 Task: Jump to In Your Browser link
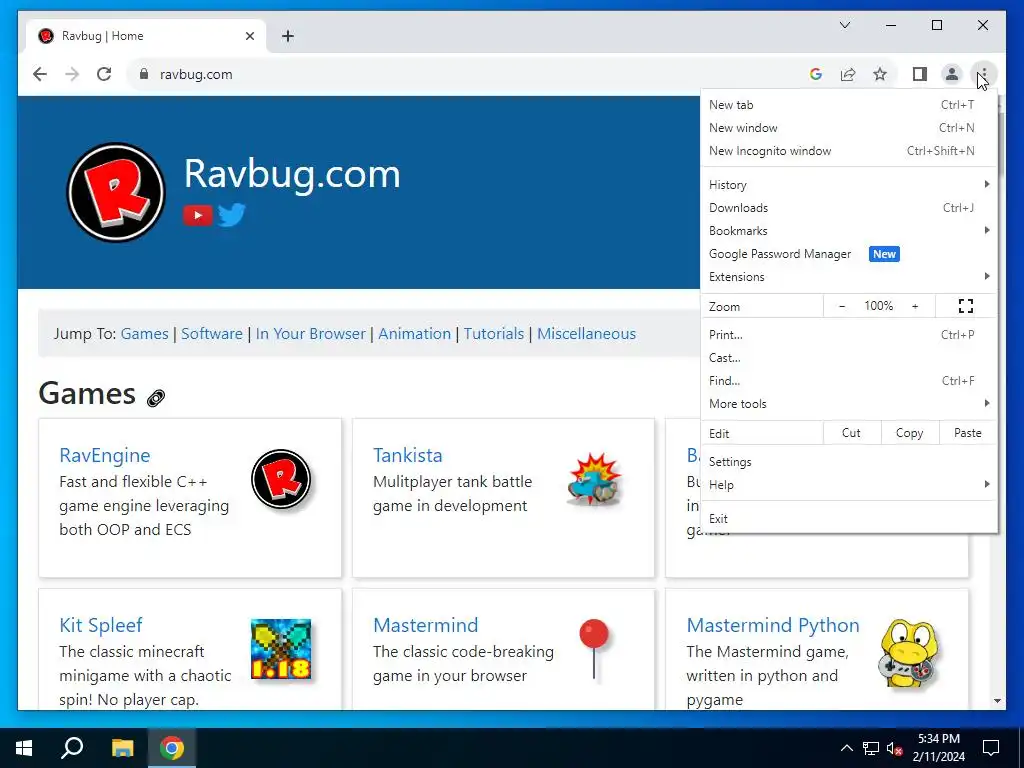coord(310,333)
